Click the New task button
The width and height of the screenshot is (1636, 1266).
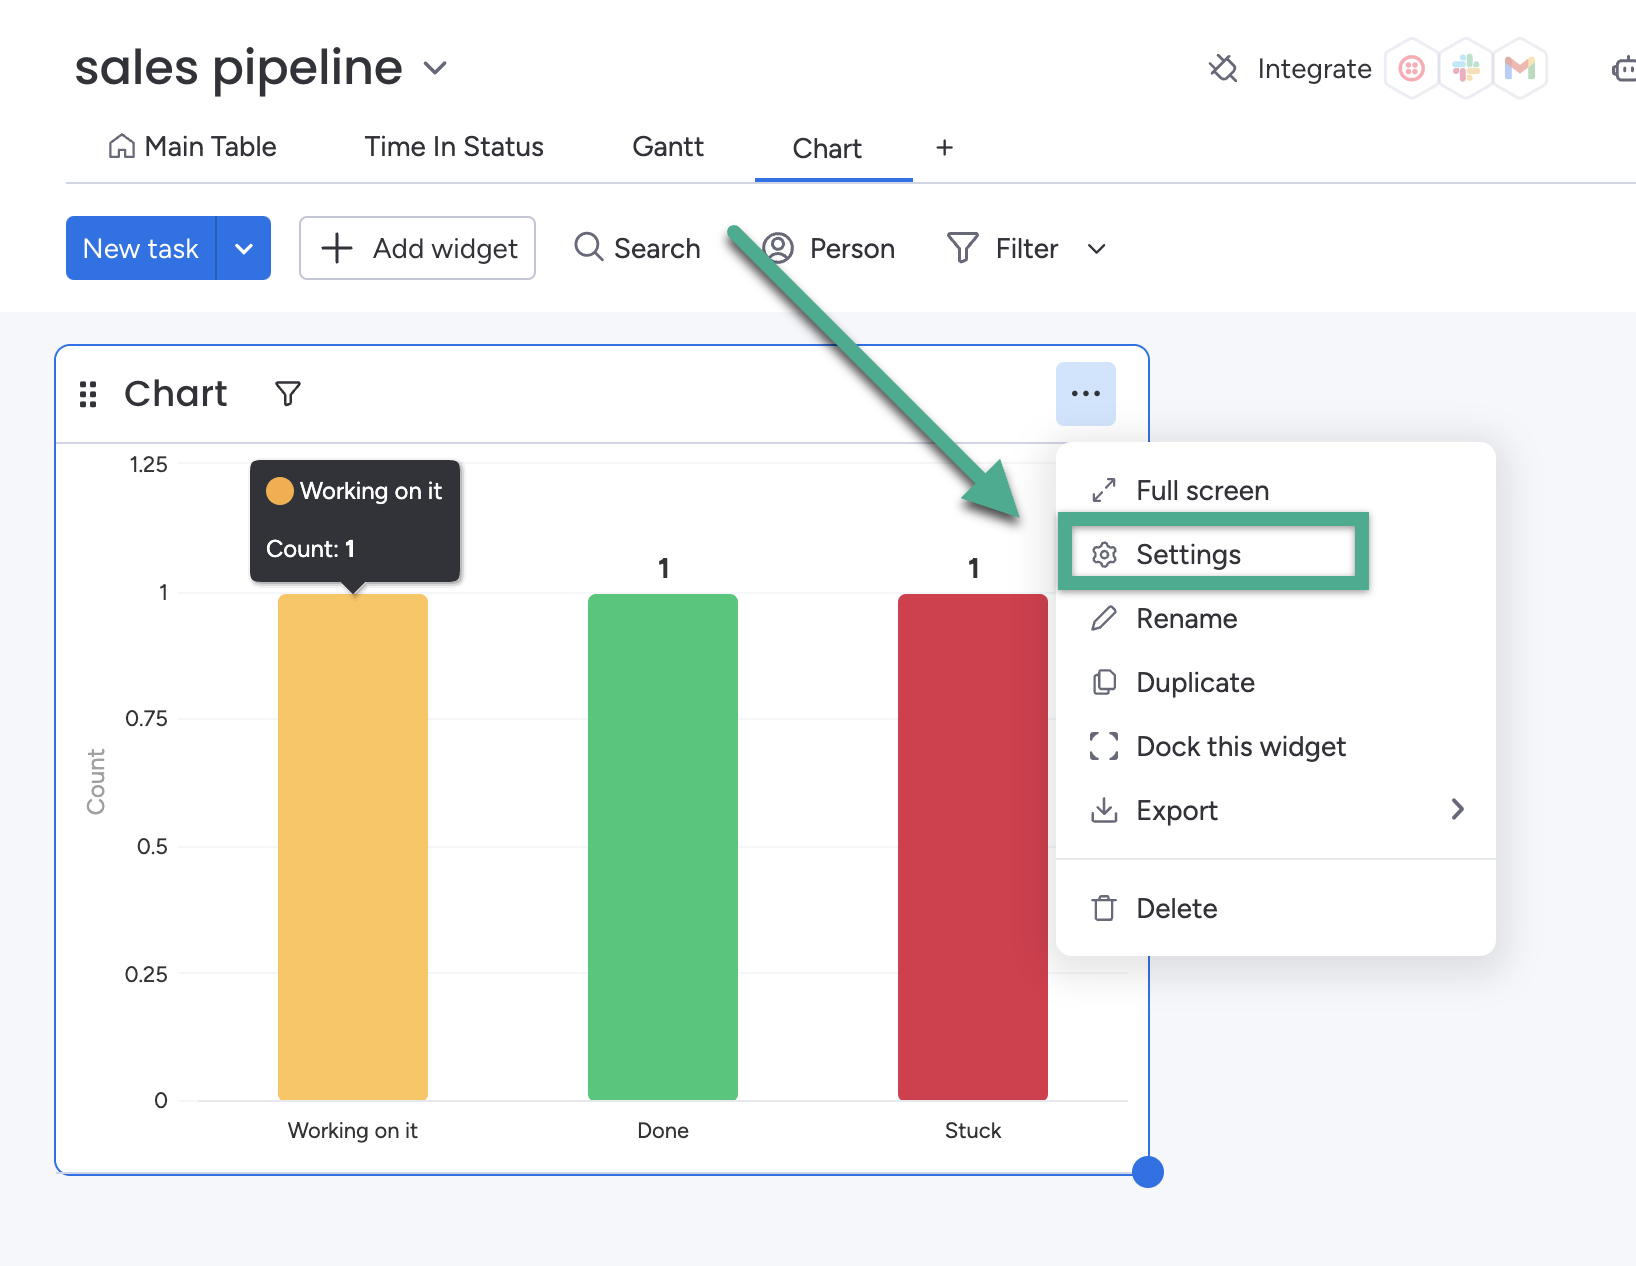pyautogui.click(x=141, y=249)
